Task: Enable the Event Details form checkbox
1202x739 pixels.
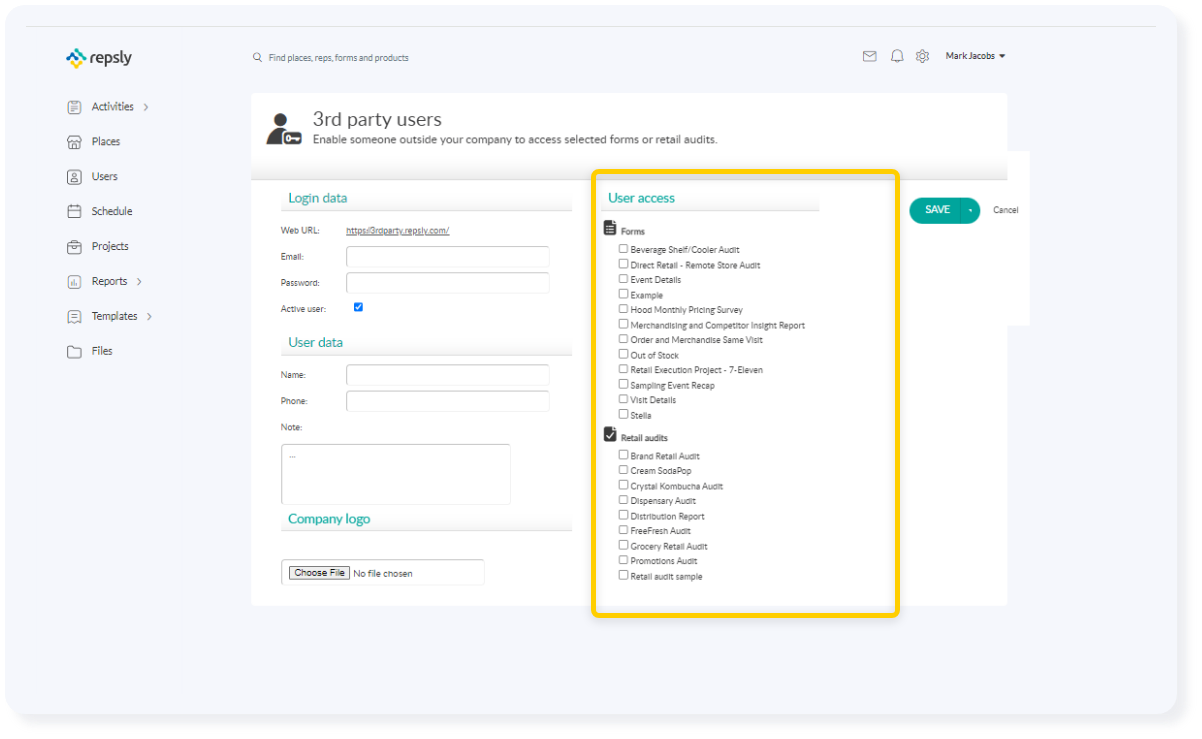Action: 624,279
